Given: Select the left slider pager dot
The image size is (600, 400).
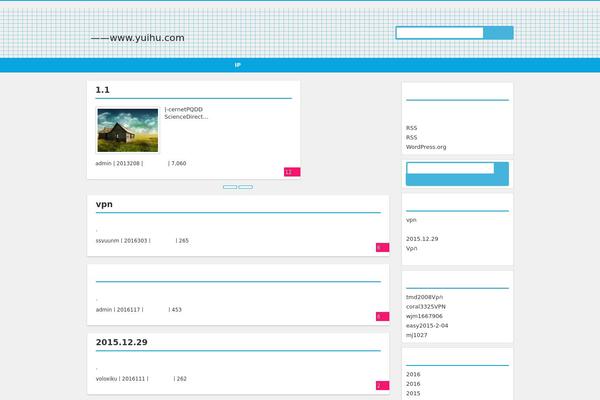Looking at the screenshot, I should (x=230, y=187).
